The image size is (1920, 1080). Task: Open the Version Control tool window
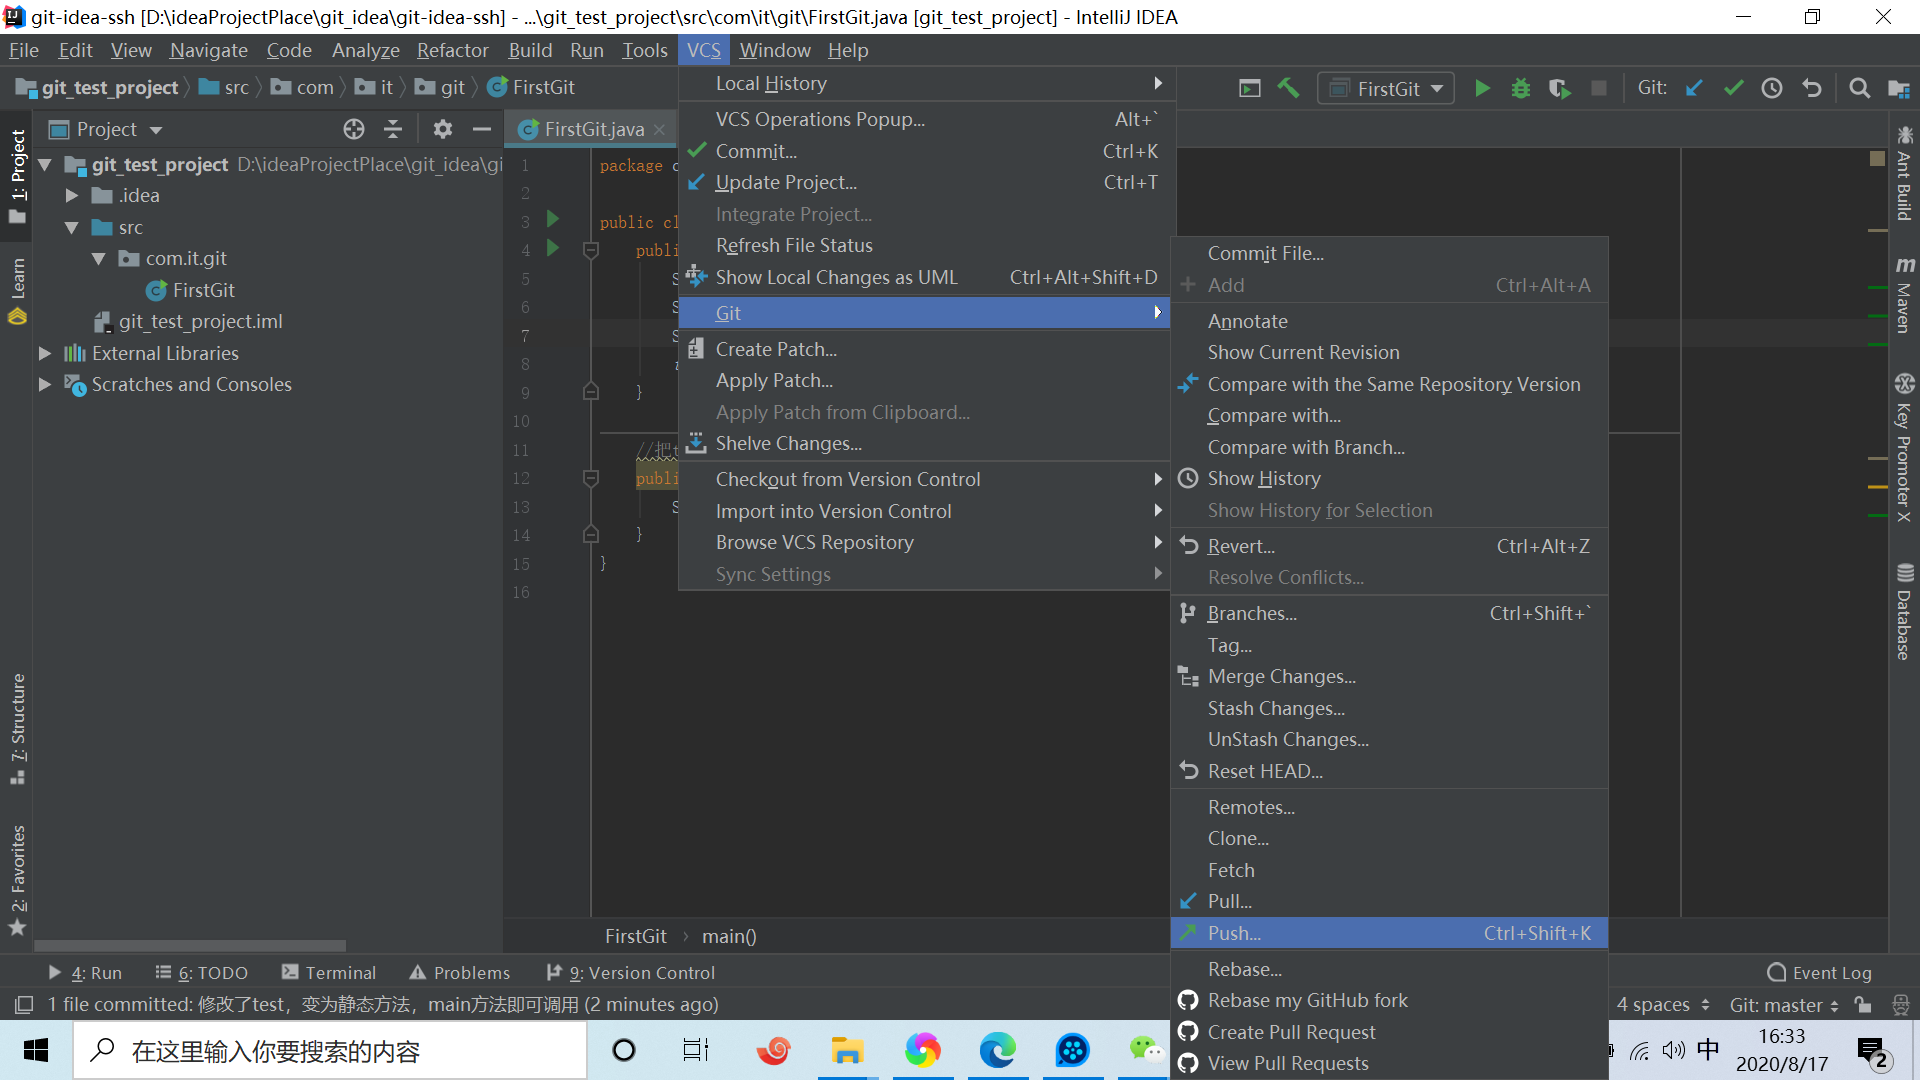631,972
